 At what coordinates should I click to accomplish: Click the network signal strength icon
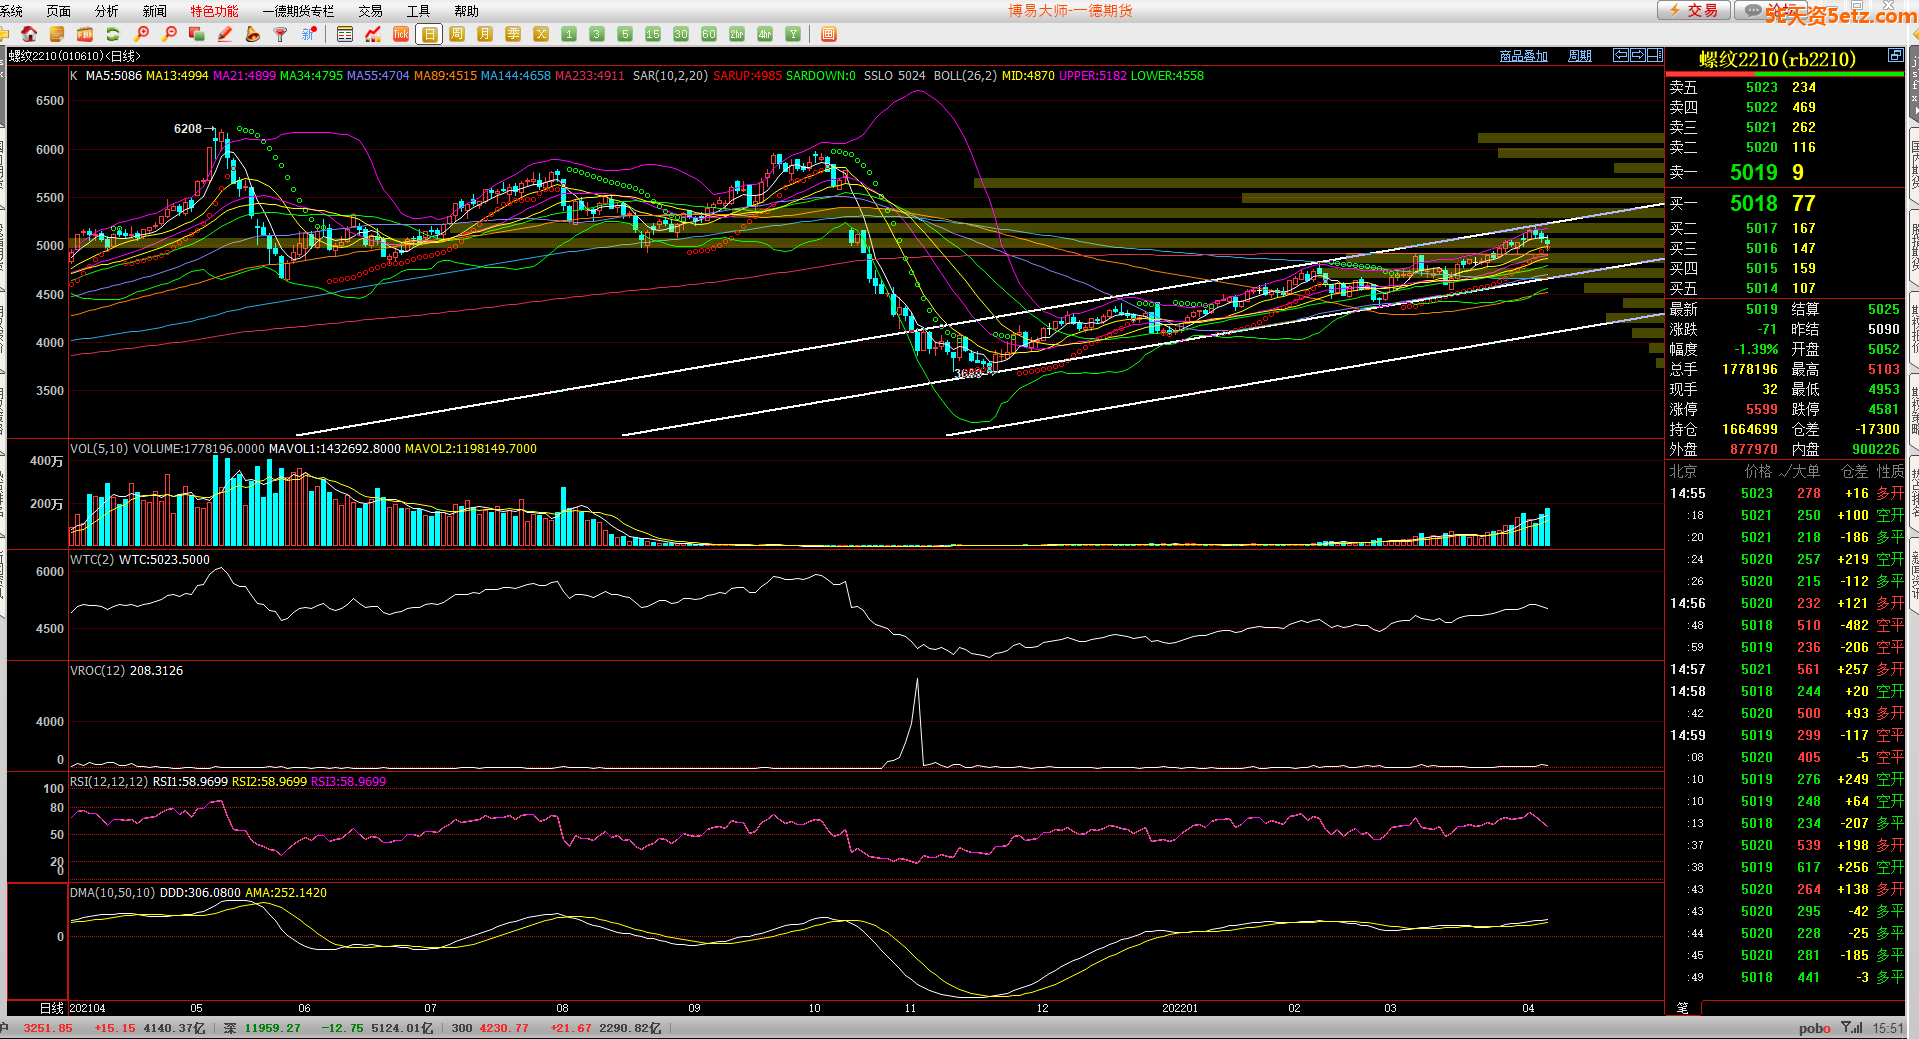[x=1853, y=1028]
